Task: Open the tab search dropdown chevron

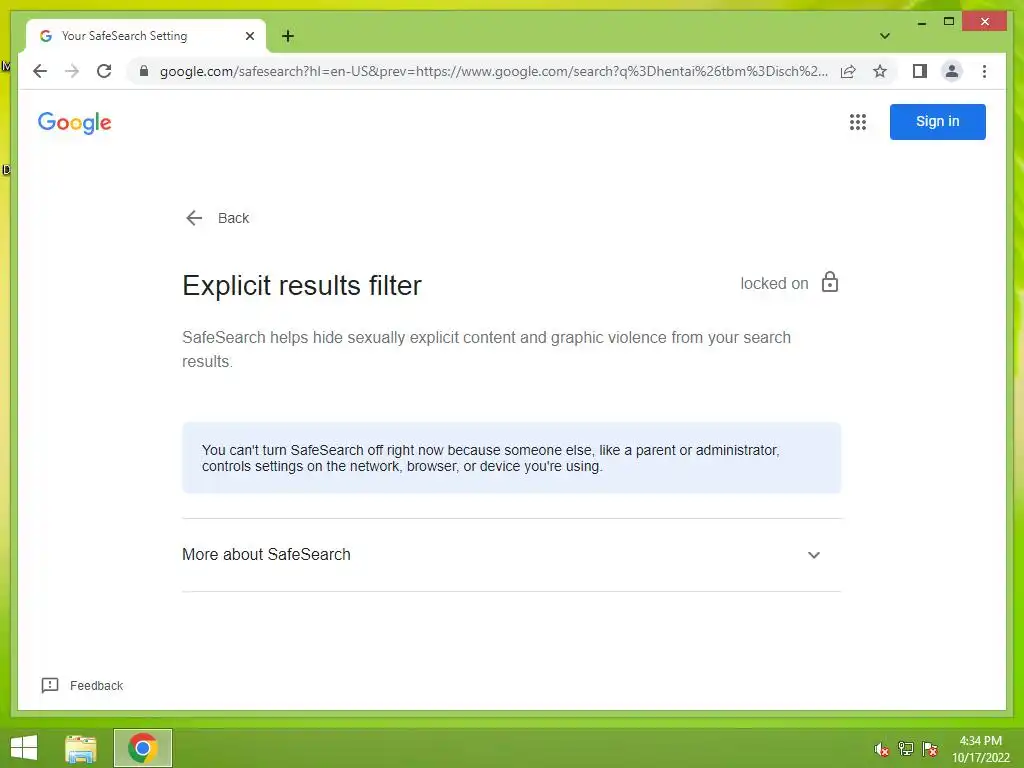Action: point(884,36)
